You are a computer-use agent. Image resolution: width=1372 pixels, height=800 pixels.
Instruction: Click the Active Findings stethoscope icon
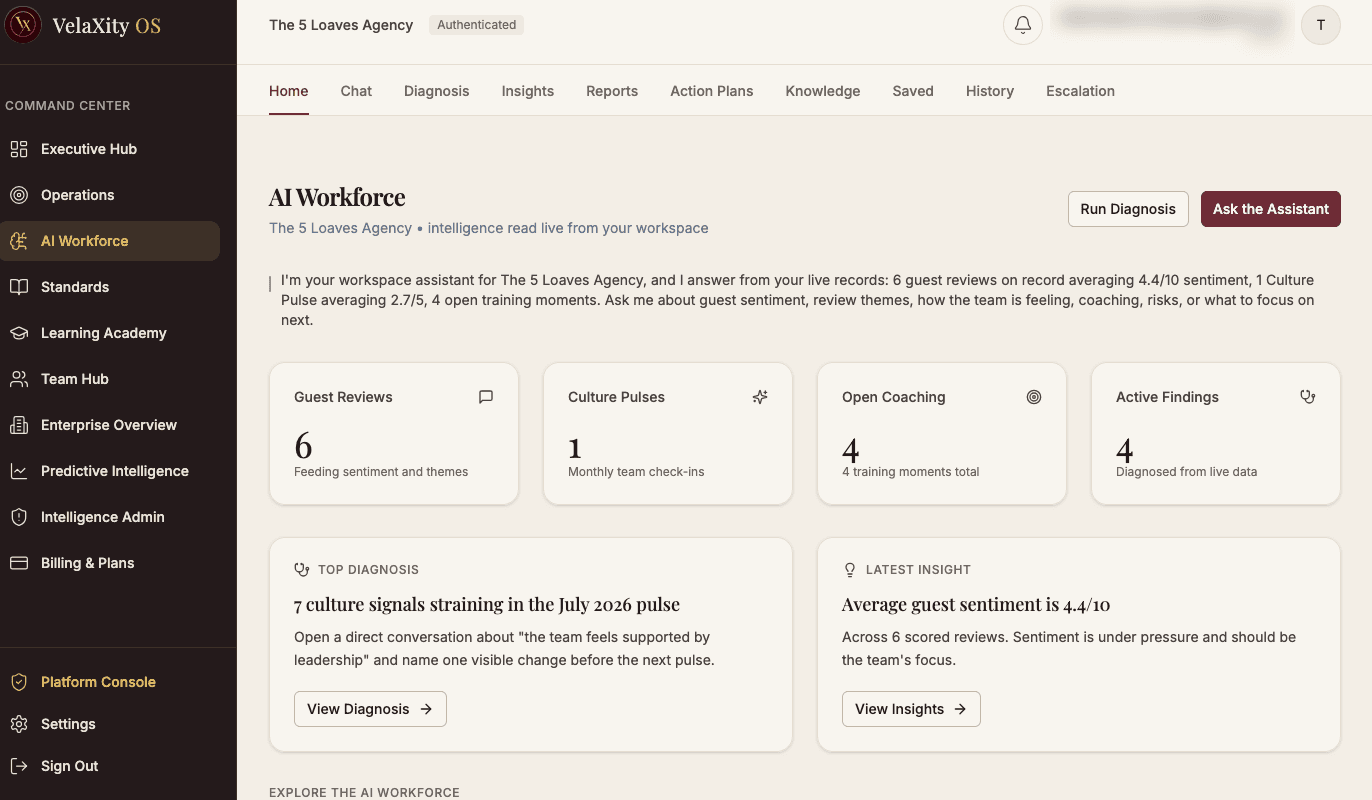pyautogui.click(x=1307, y=397)
